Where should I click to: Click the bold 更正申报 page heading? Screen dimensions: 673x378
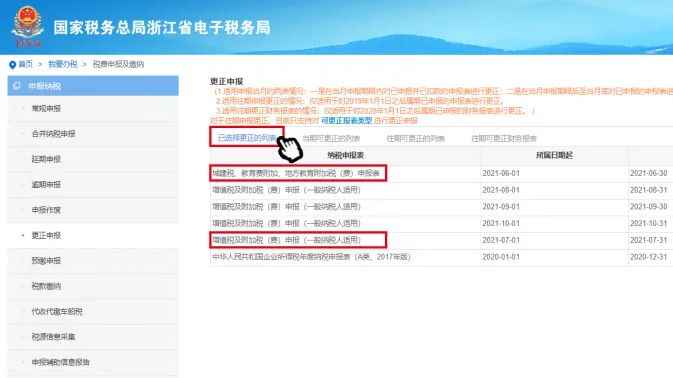point(227,81)
